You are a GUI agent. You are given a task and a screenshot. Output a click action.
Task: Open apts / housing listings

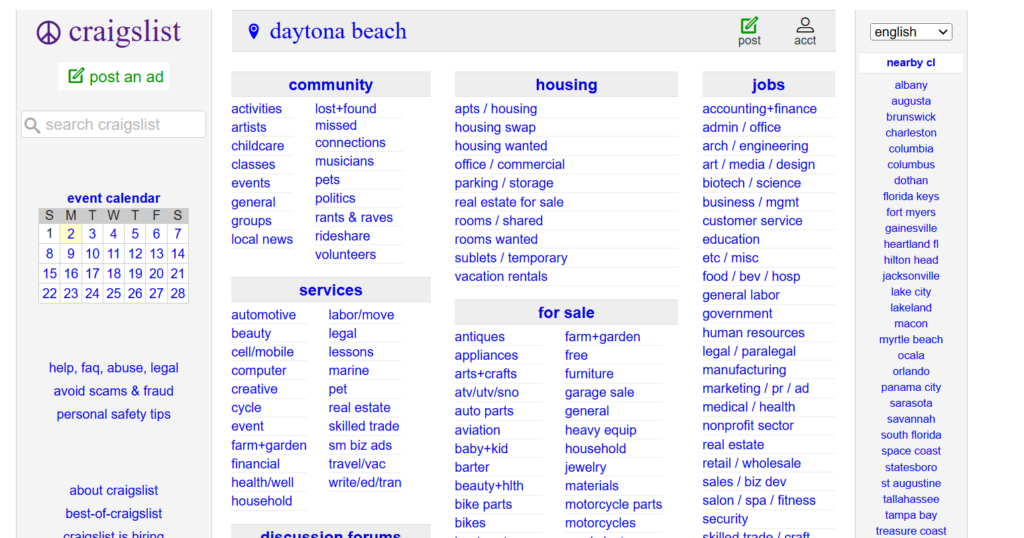(x=496, y=109)
